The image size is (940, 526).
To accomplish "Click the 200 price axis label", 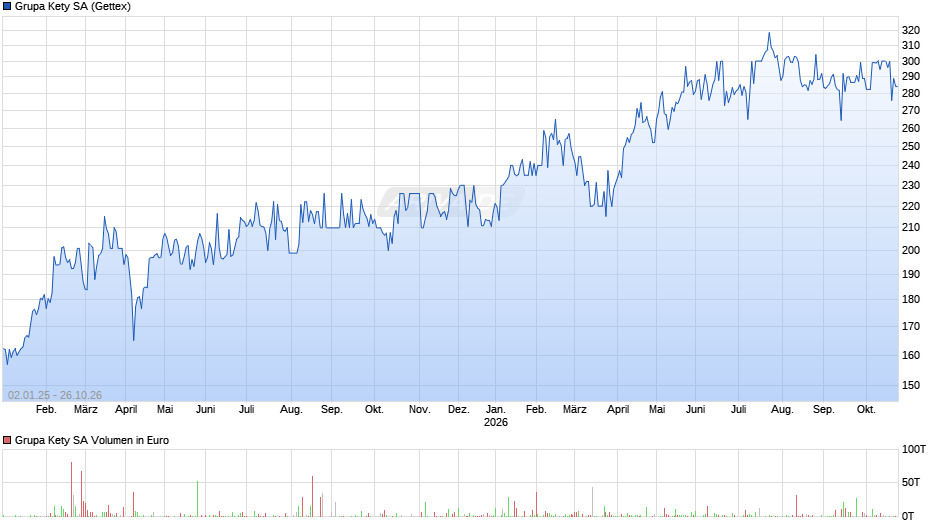I will point(911,251).
